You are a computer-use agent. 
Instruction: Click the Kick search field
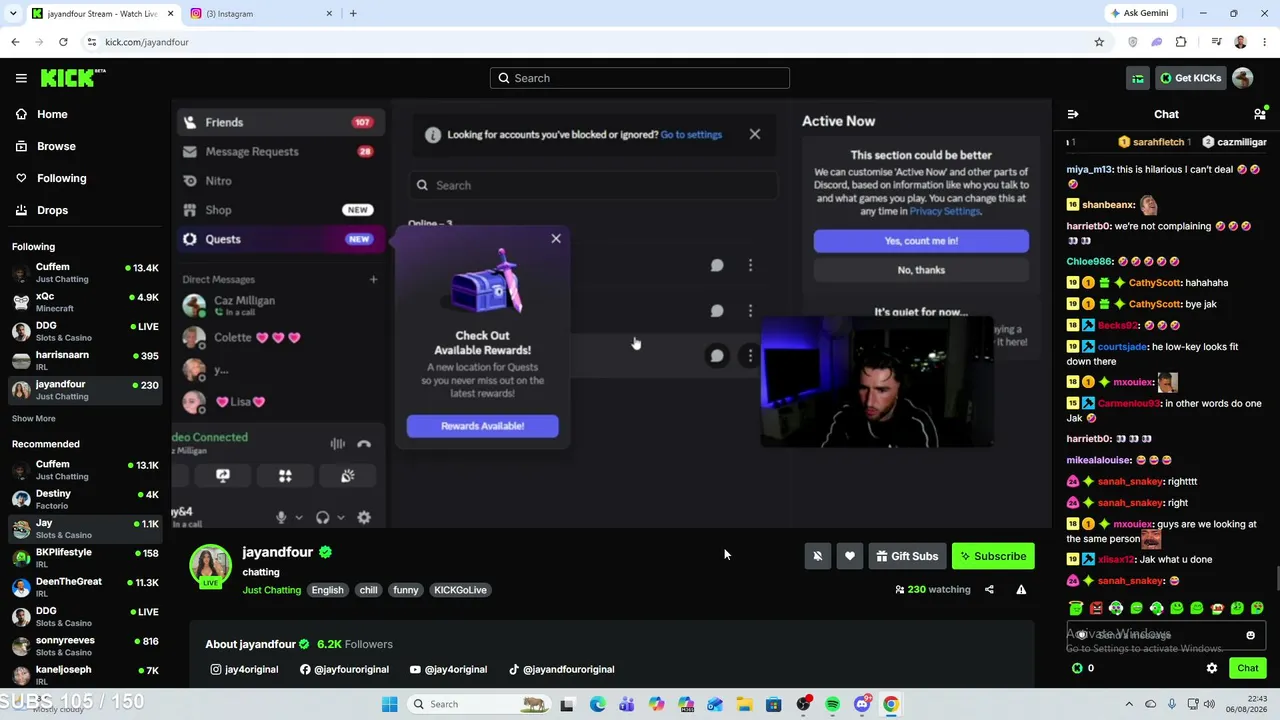click(640, 78)
